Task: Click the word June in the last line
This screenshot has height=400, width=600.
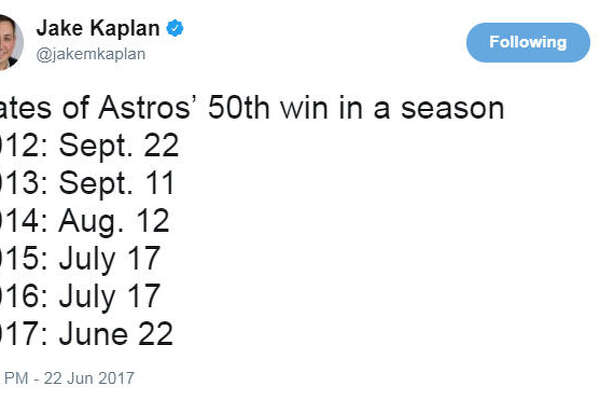Action: [93, 334]
